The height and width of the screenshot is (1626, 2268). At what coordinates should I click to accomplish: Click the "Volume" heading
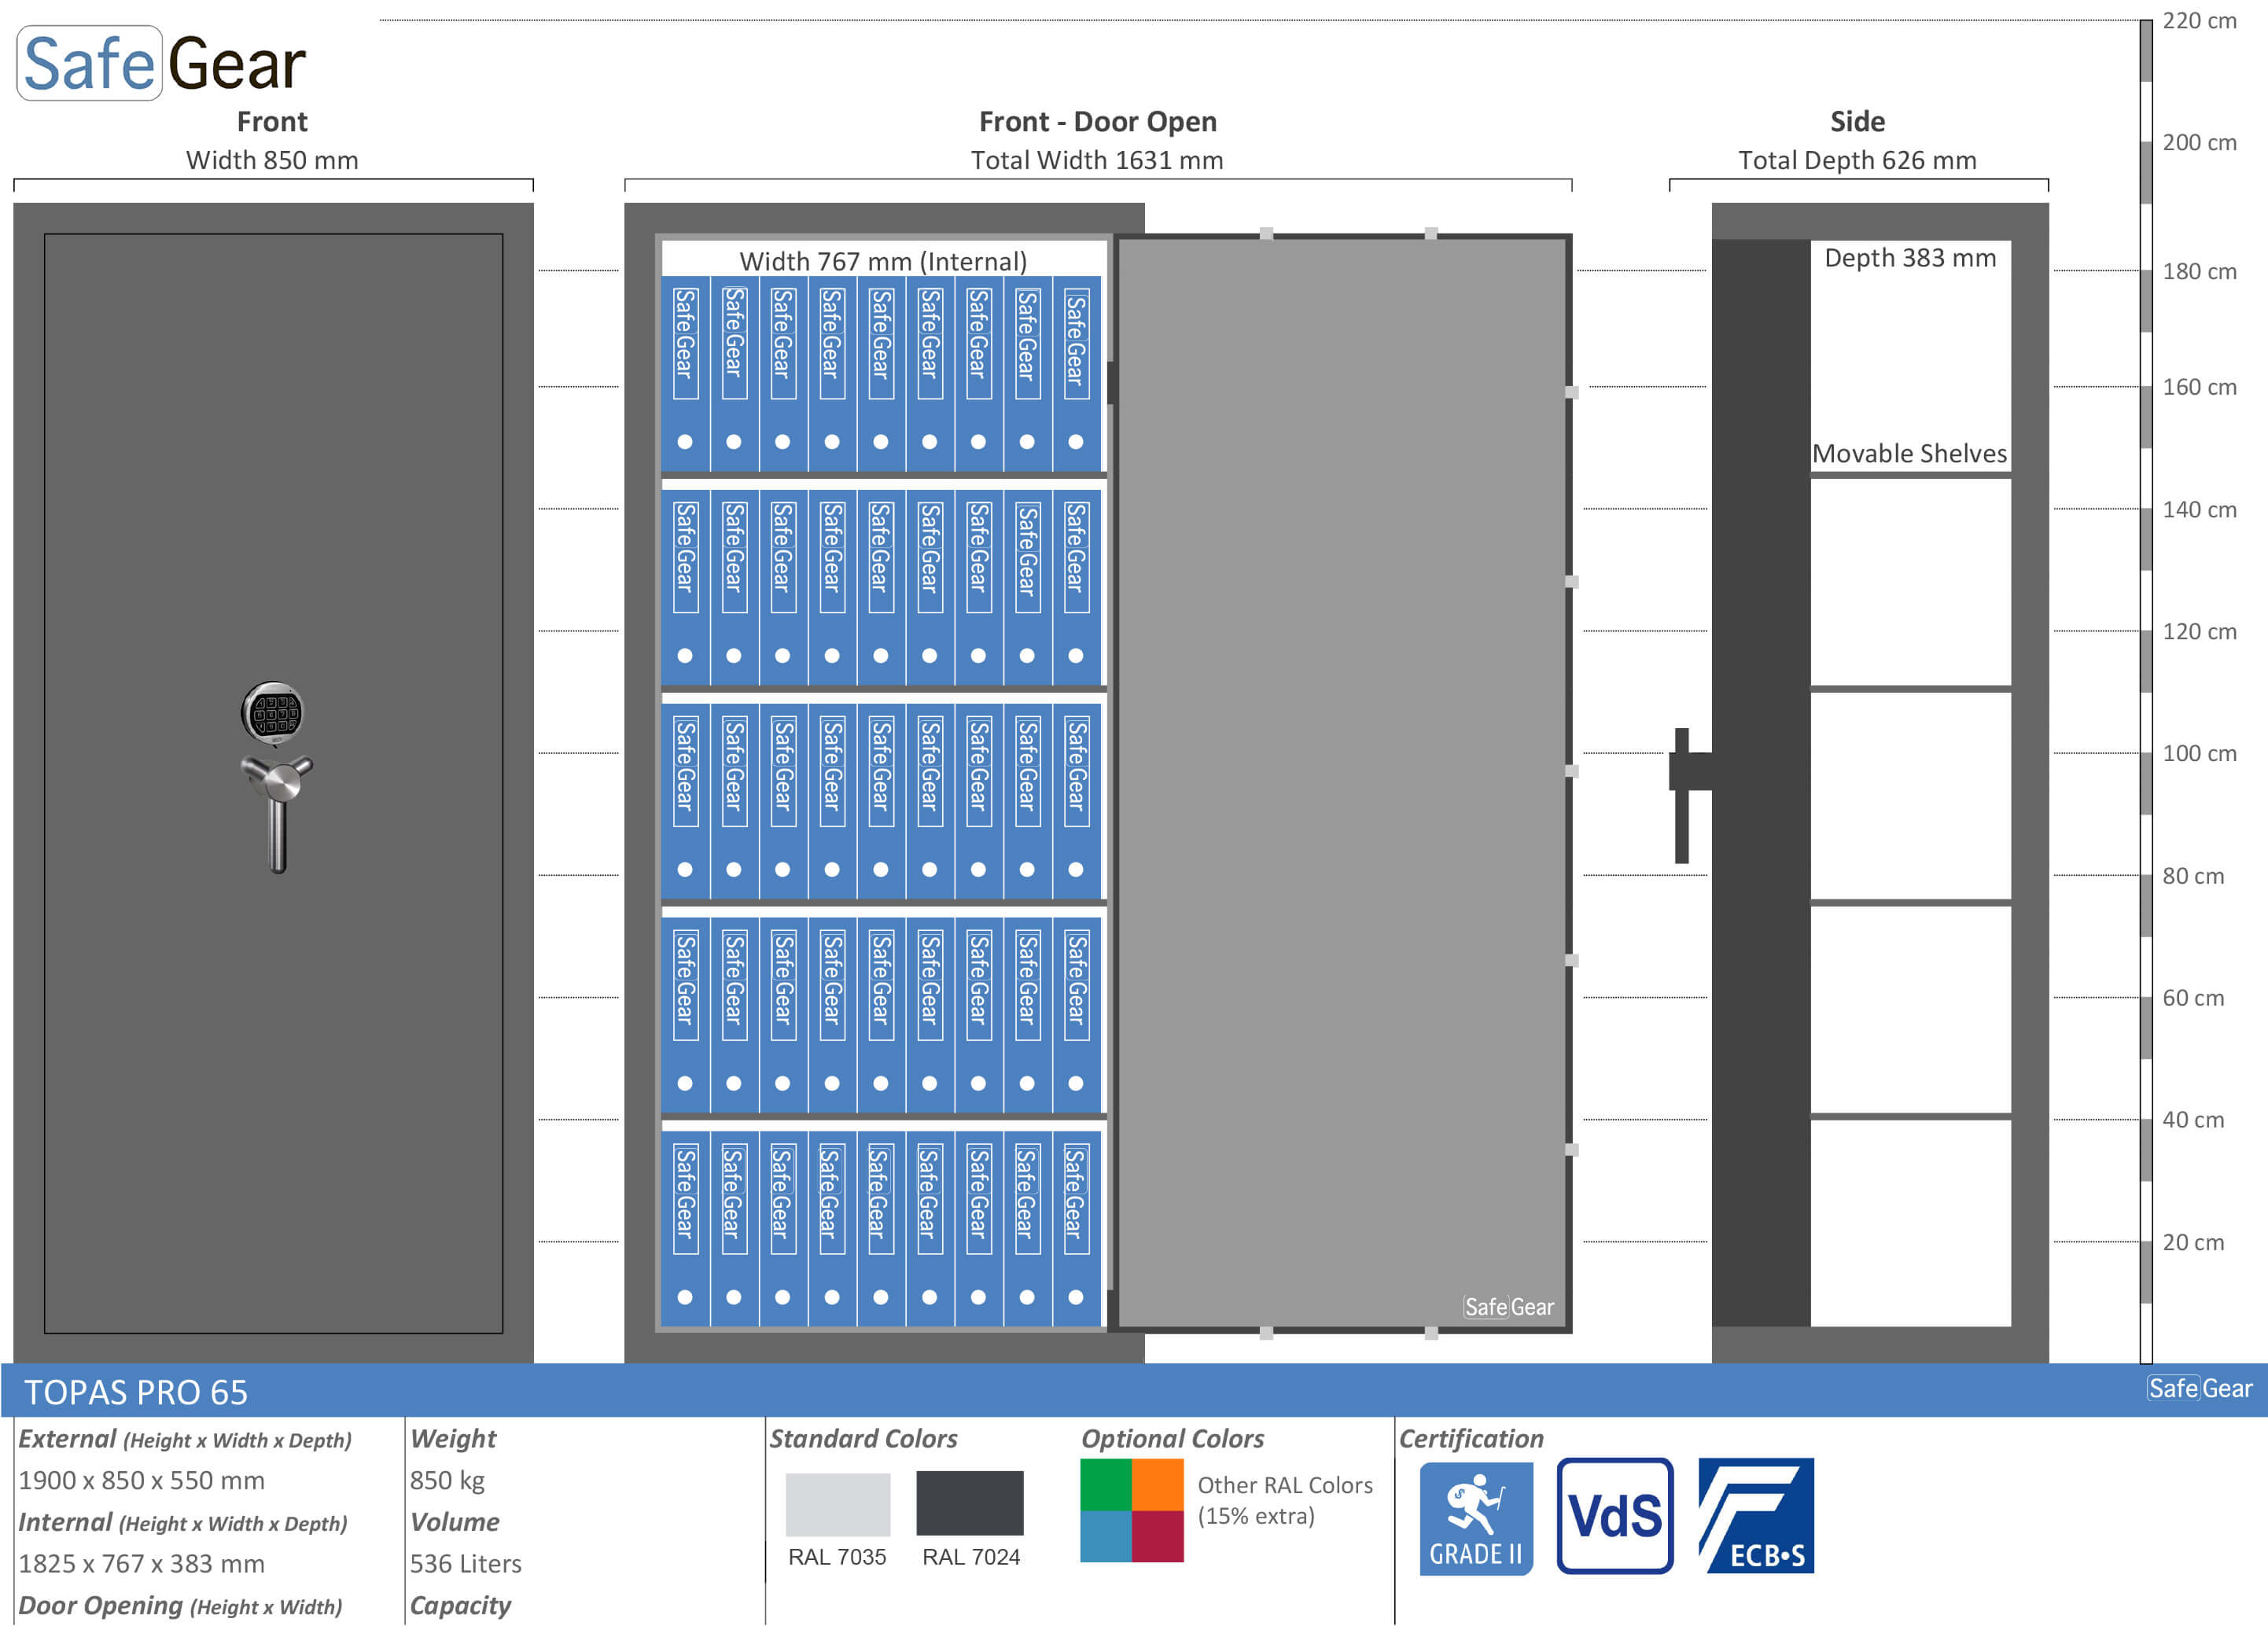(x=455, y=1522)
